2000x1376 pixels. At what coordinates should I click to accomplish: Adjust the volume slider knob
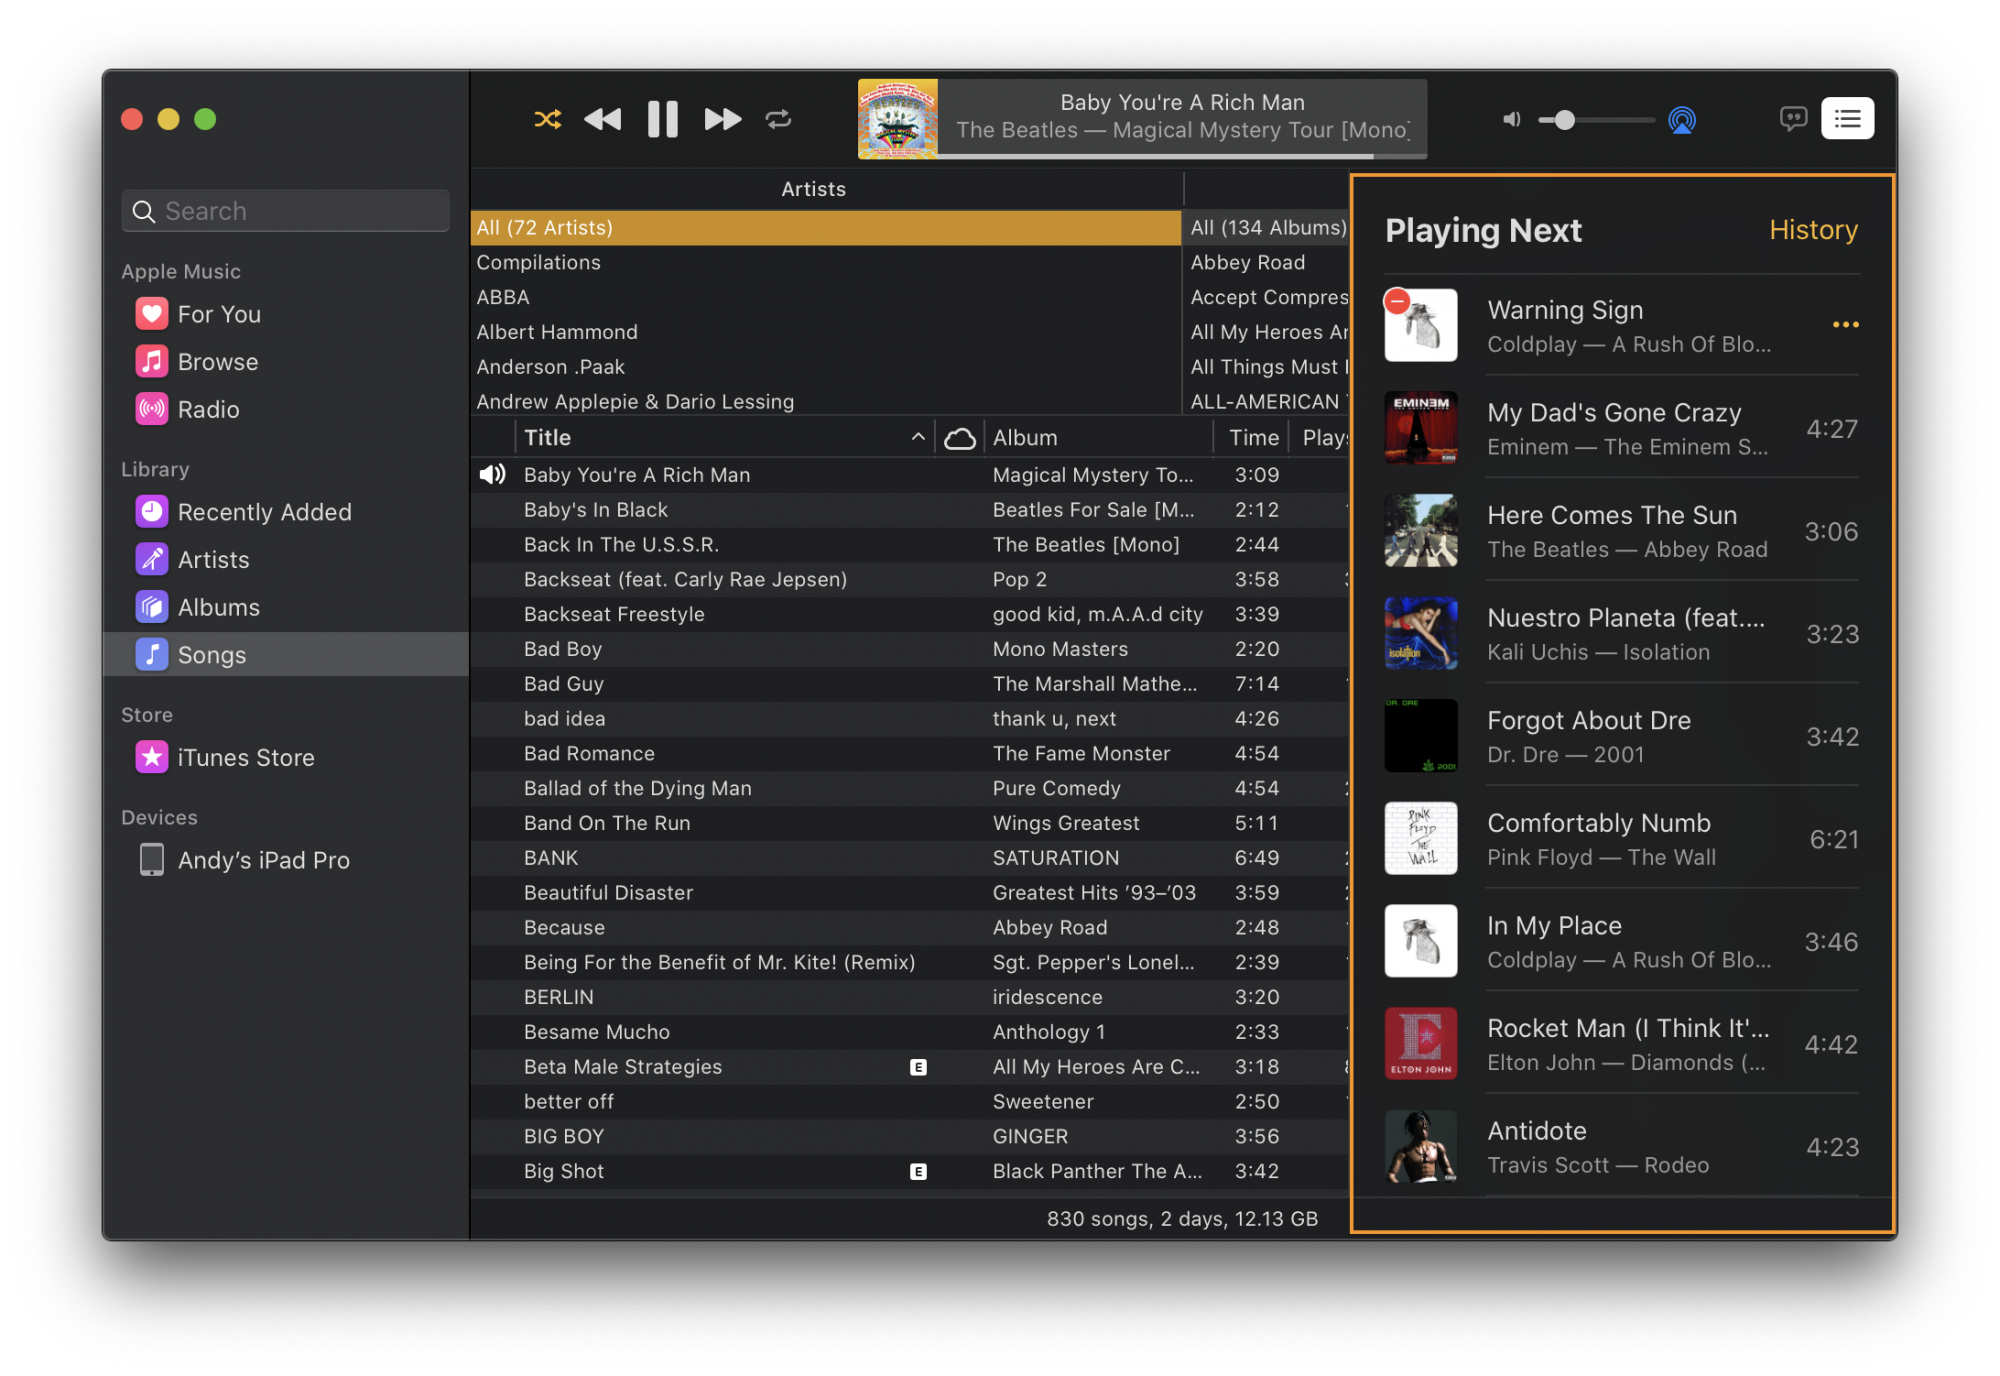(x=1565, y=120)
